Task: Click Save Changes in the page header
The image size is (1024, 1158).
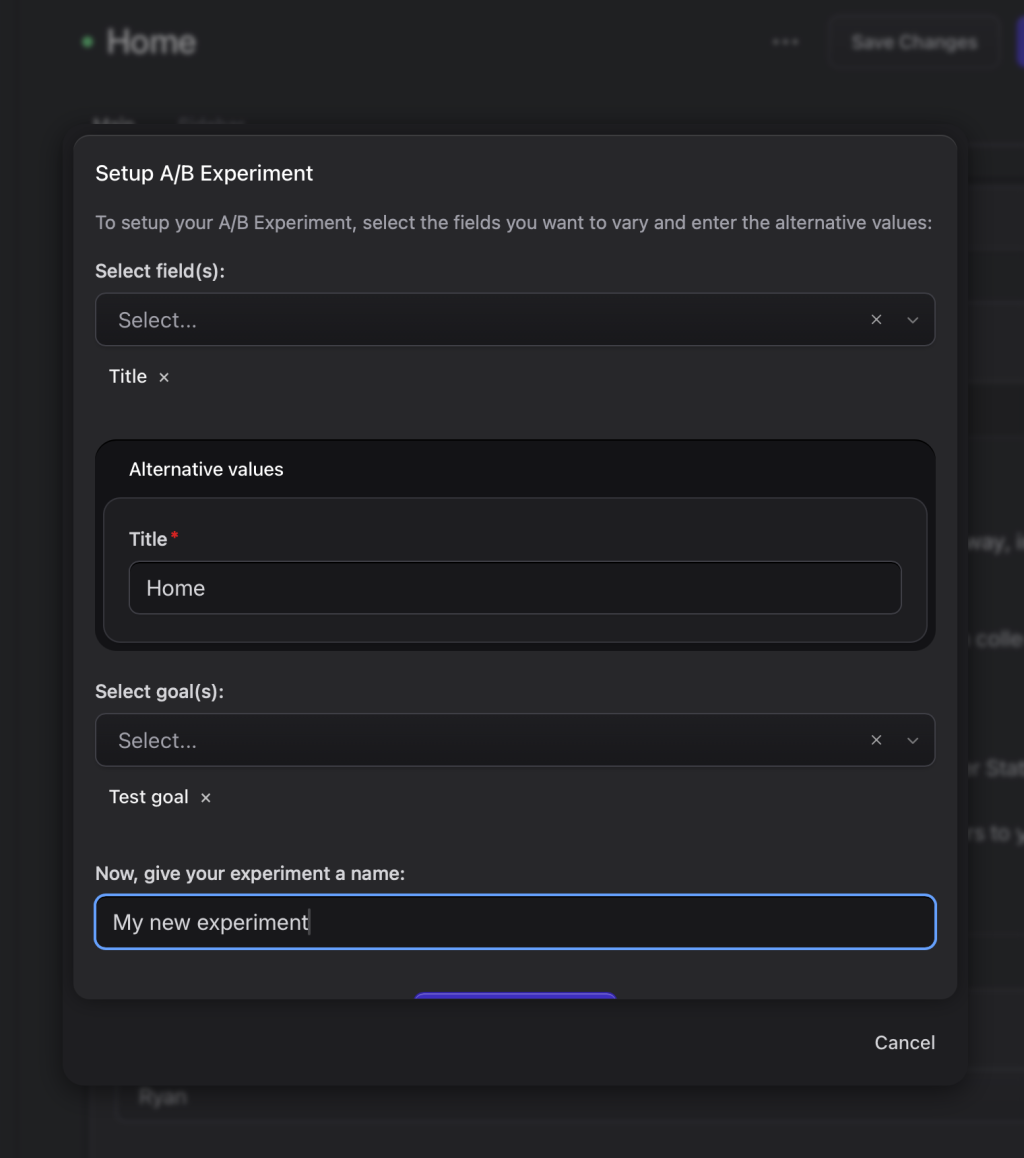Action: 914,42
